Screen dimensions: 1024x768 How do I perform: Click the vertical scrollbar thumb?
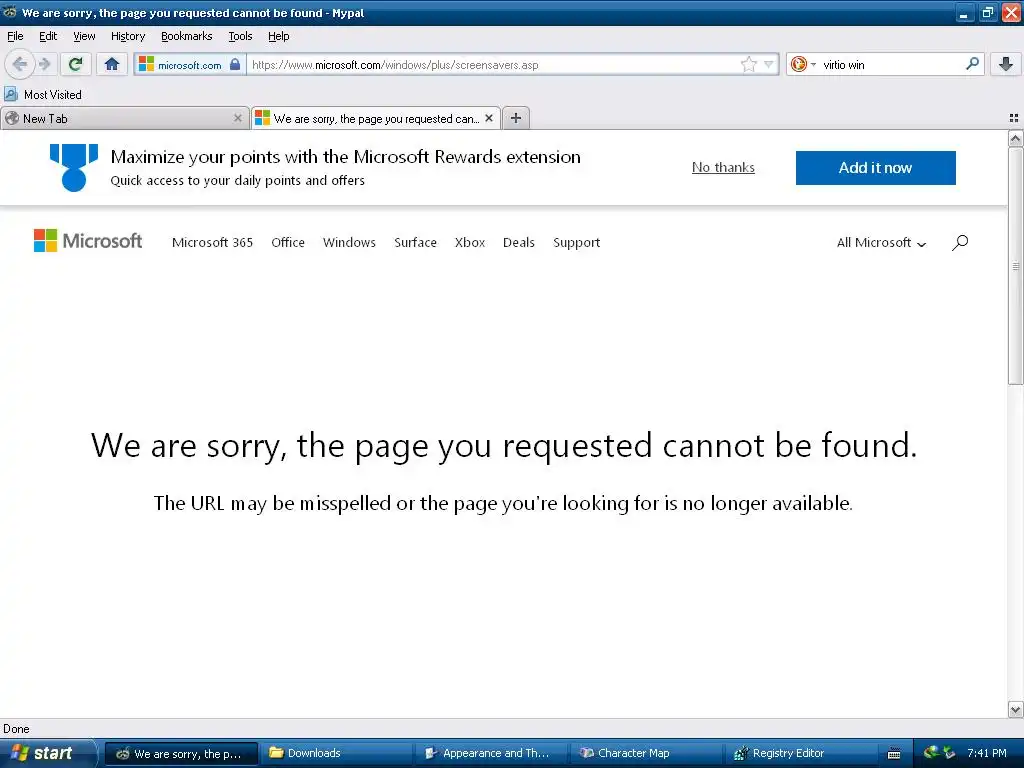[x=1016, y=266]
